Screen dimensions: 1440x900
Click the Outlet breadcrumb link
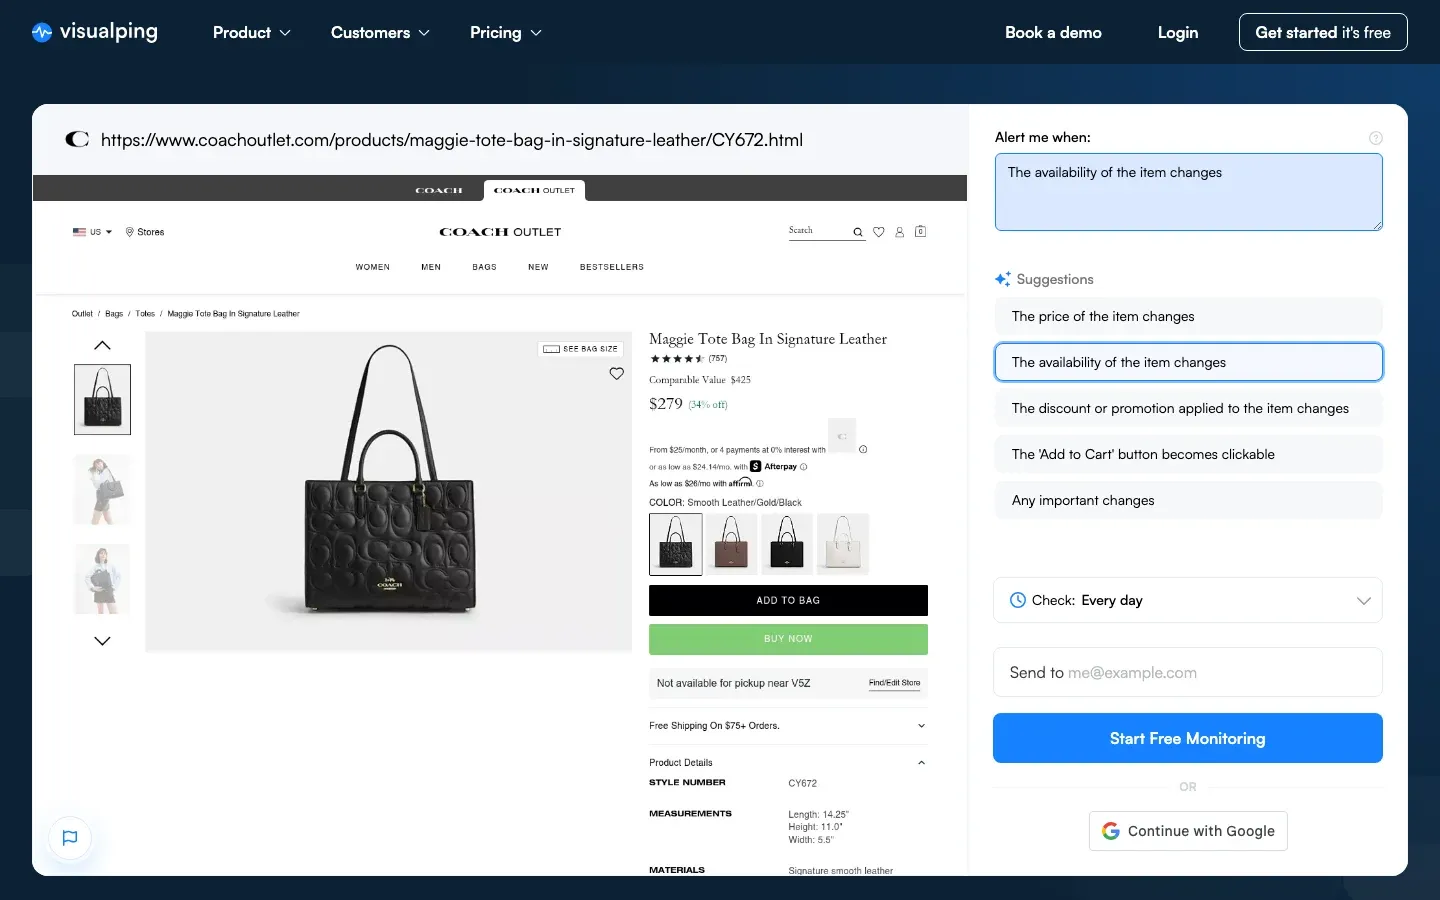click(82, 314)
